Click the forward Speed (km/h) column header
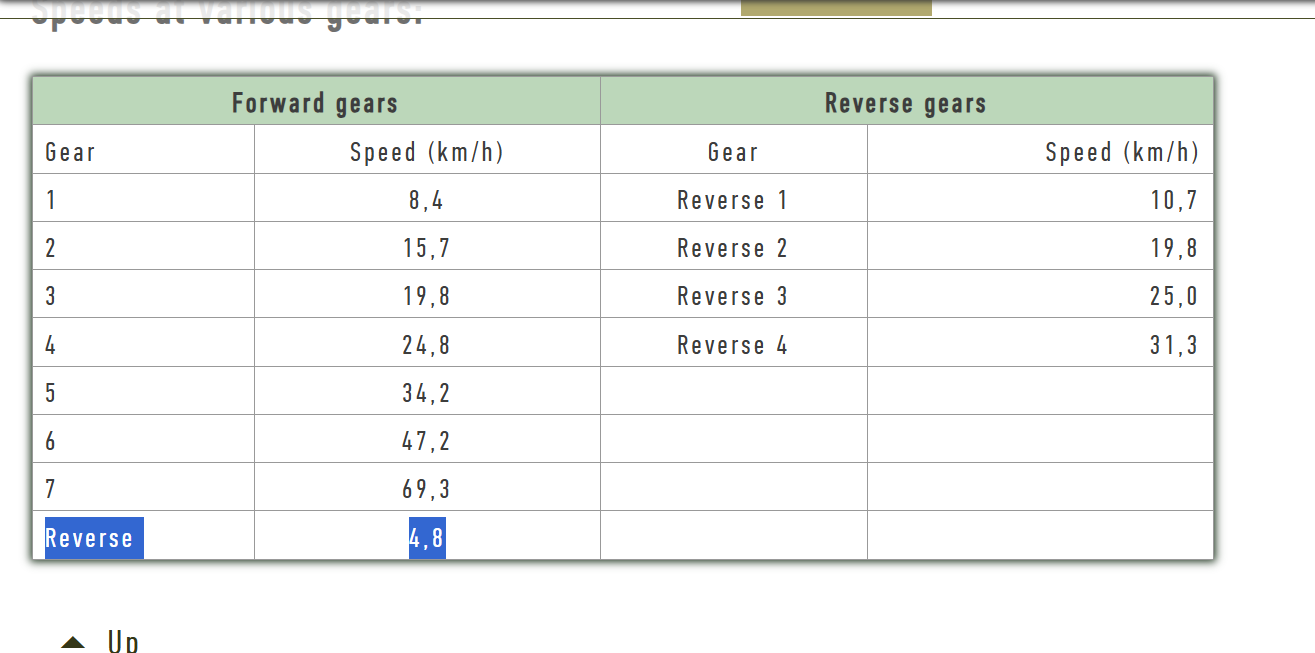1315x653 pixels. [427, 151]
